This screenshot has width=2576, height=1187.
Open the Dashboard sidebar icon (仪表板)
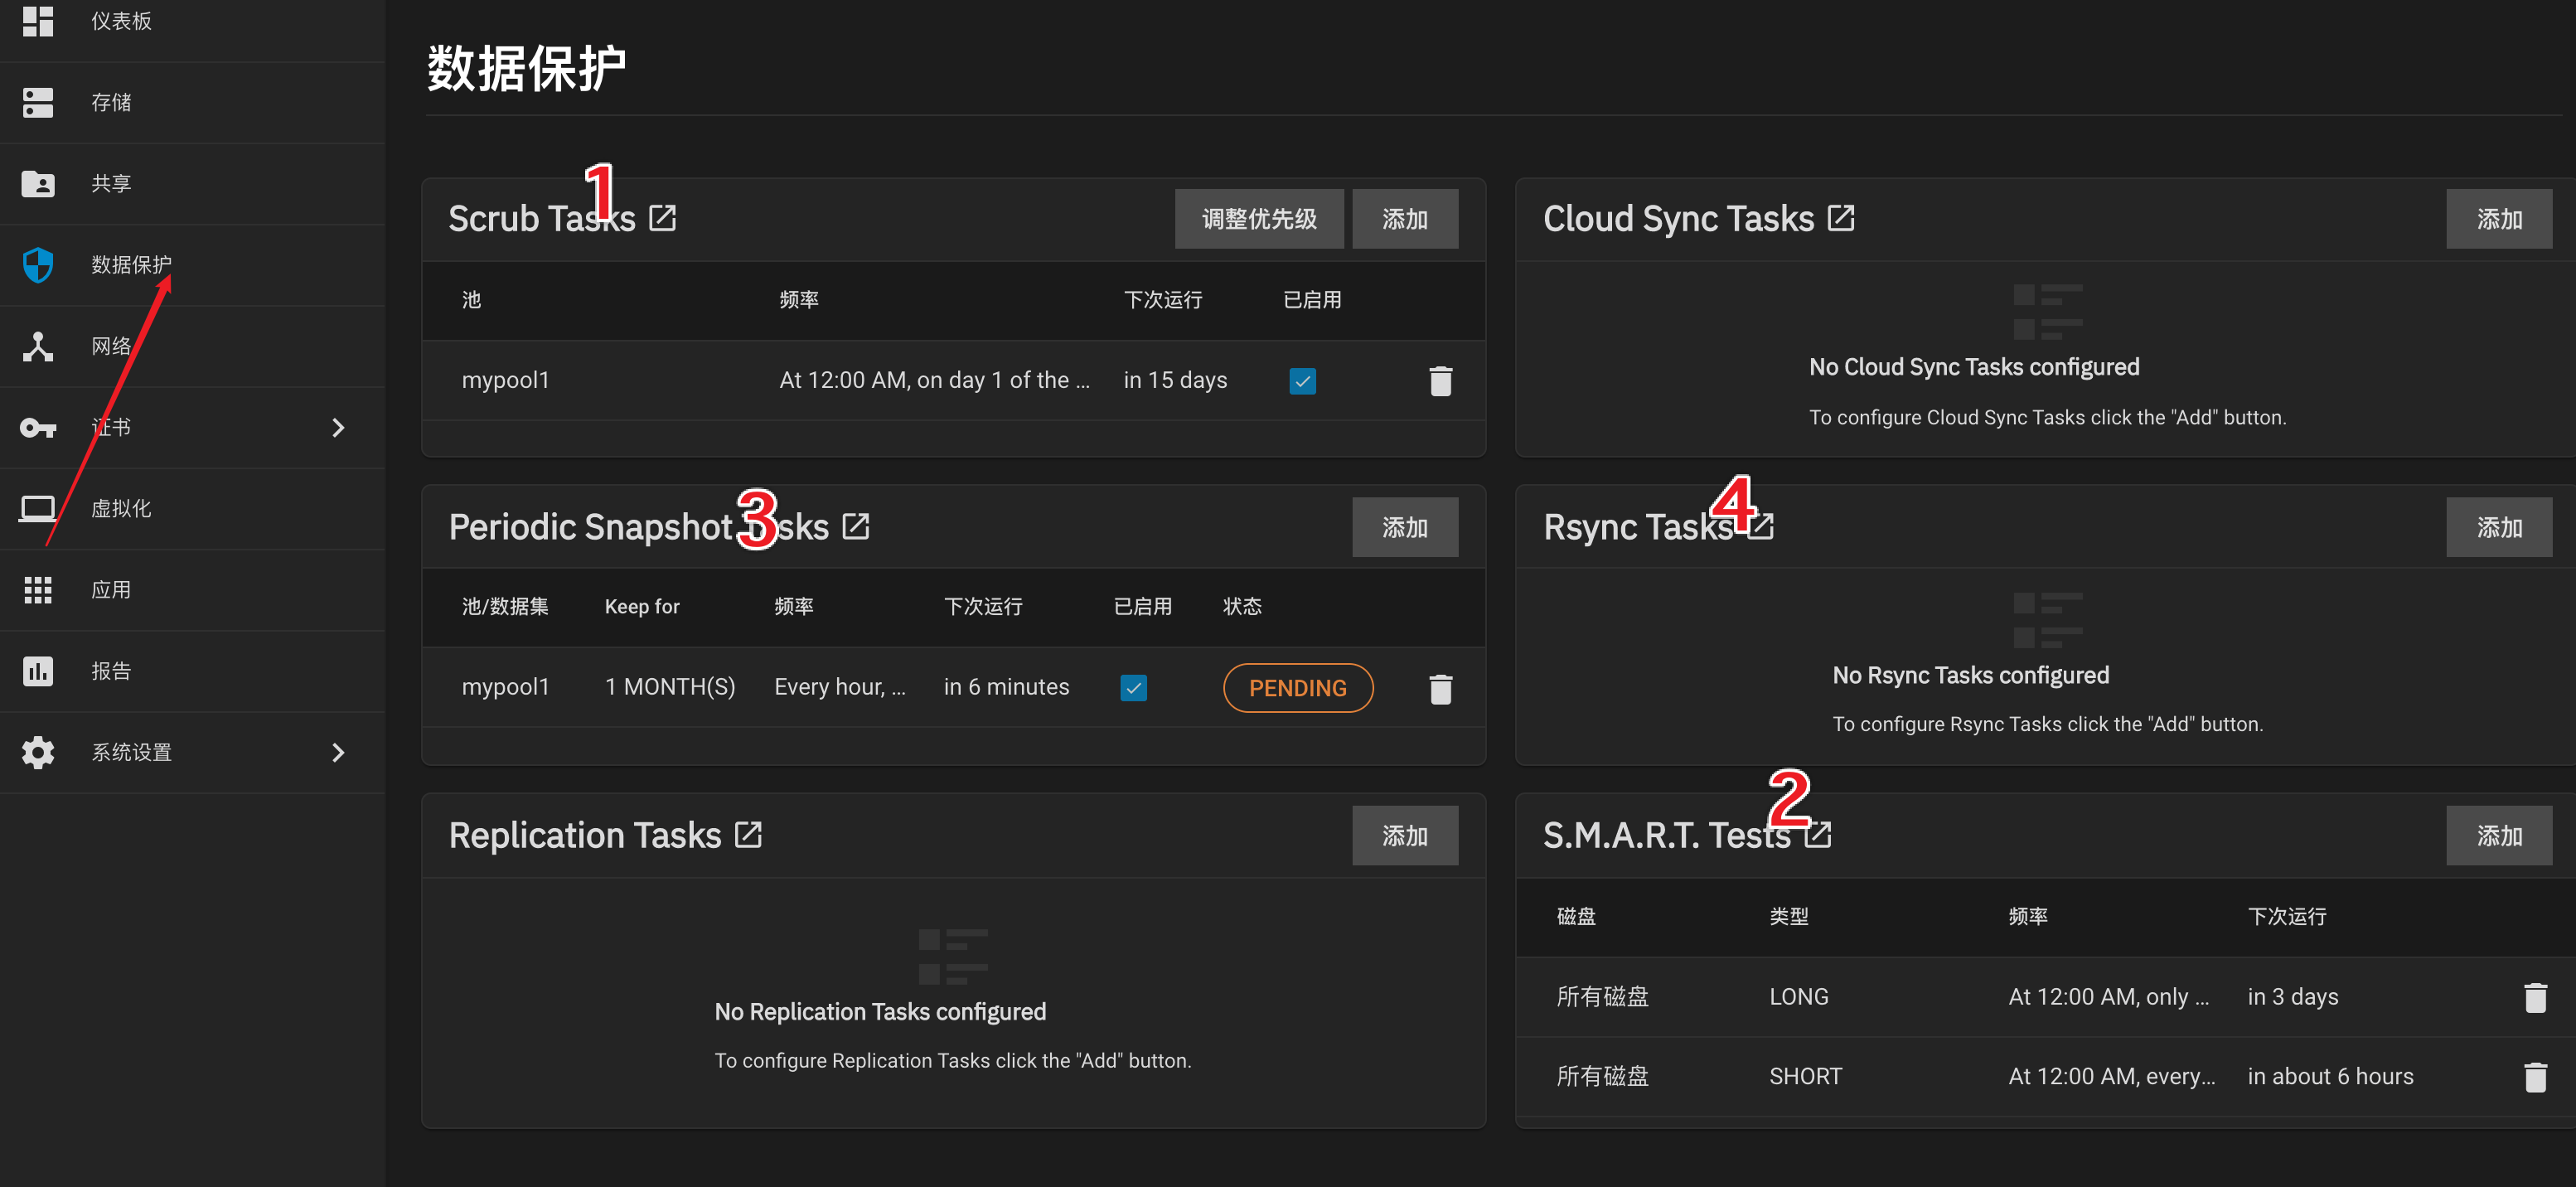(38, 21)
